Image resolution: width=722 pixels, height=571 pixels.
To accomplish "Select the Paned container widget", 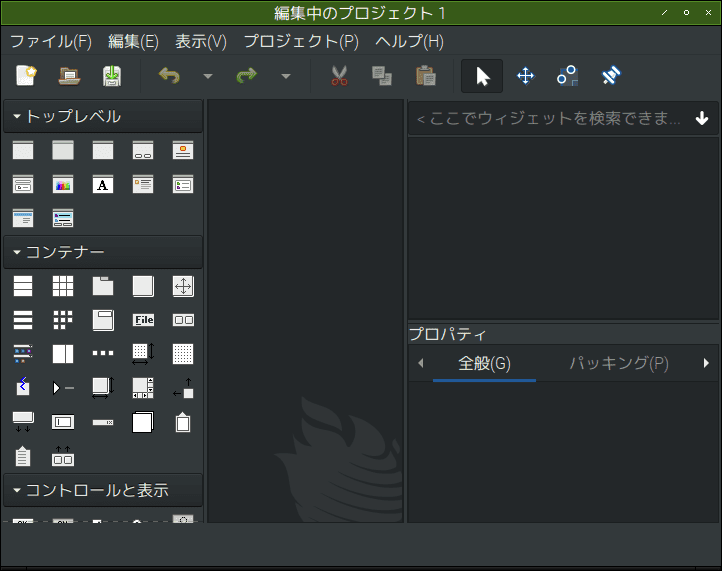I will [x=63, y=354].
